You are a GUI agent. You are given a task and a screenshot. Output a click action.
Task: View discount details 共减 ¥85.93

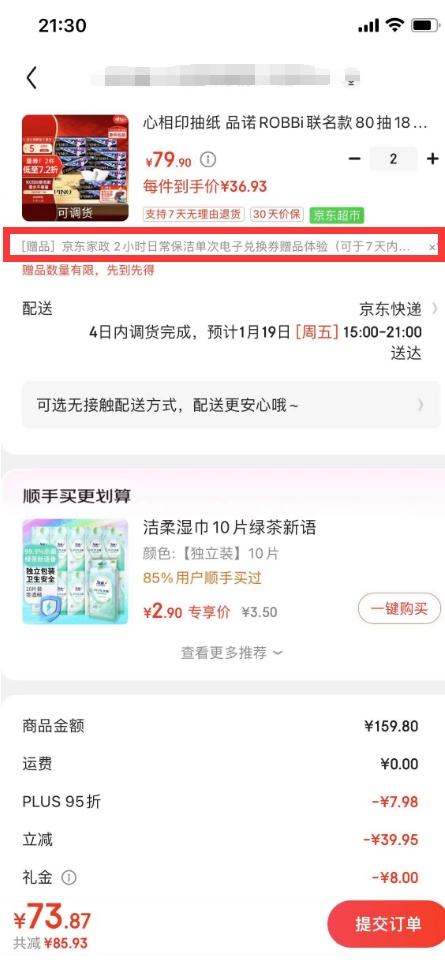(x=50, y=943)
